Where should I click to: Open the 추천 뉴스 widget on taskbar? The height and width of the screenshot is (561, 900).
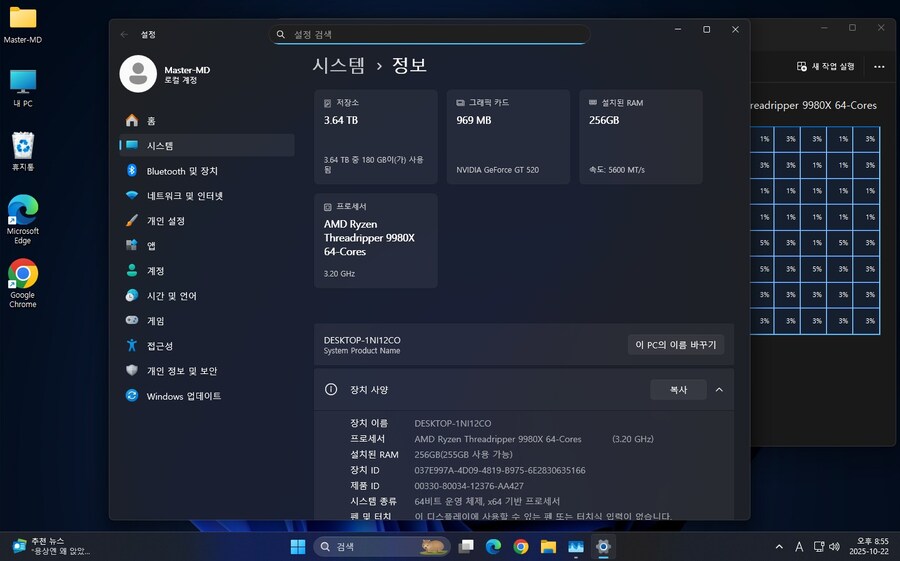[x=52, y=546]
